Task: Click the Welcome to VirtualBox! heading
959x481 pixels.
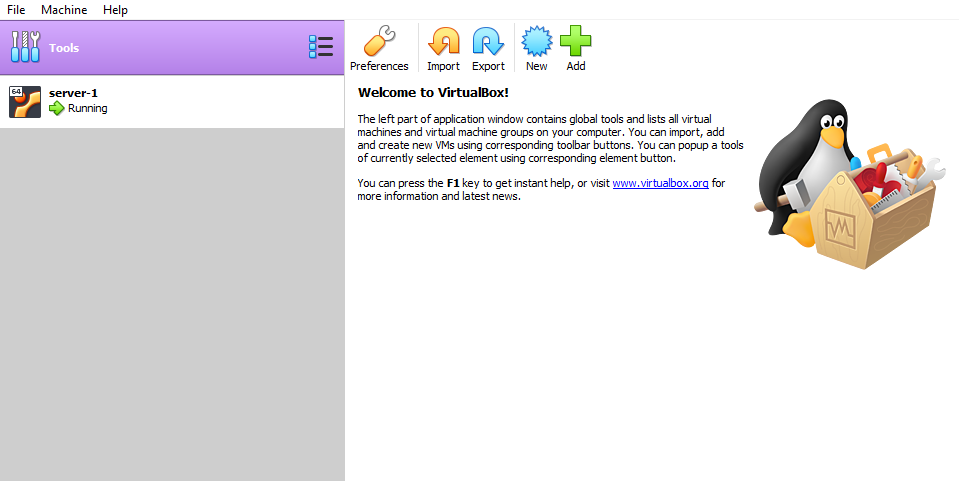Action: coord(433,92)
